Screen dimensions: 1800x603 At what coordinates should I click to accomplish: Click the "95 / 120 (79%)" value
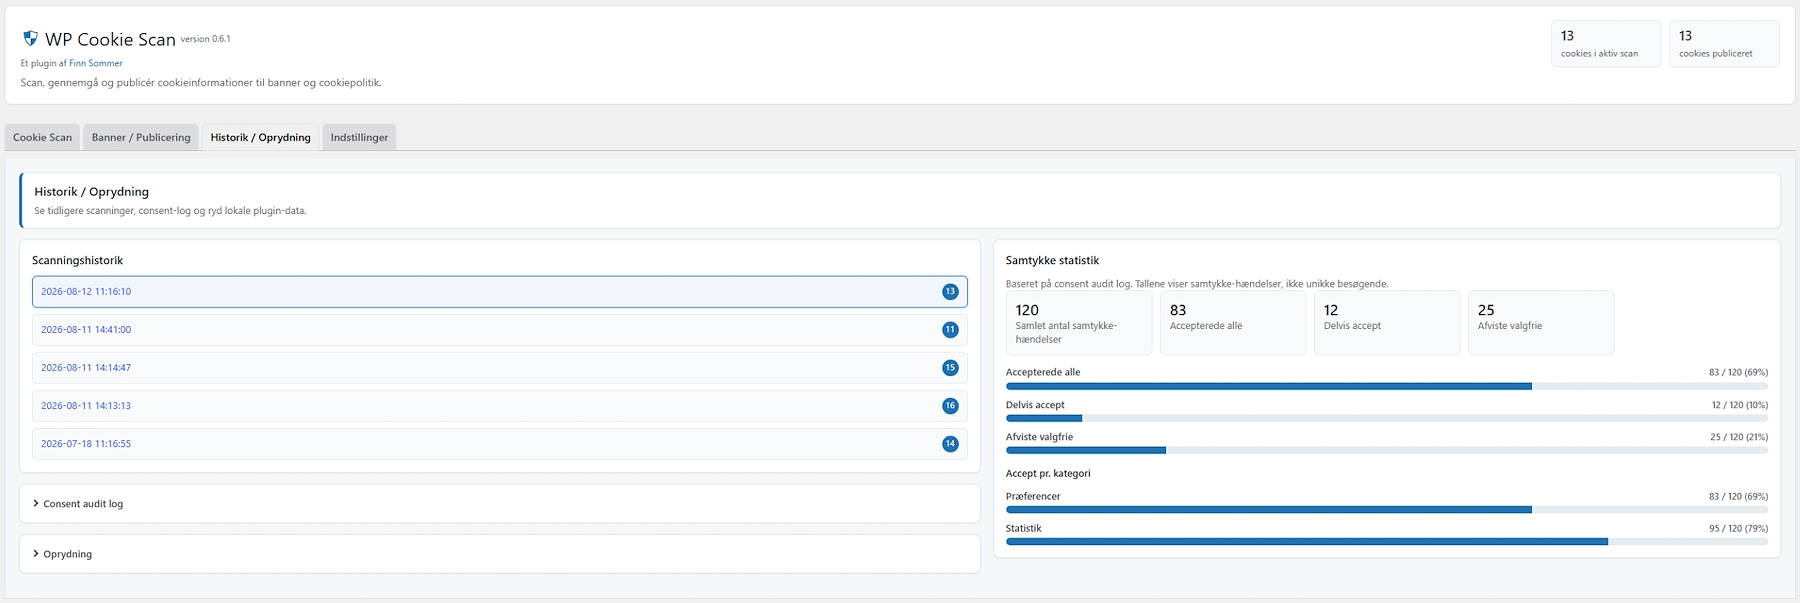(x=1738, y=528)
